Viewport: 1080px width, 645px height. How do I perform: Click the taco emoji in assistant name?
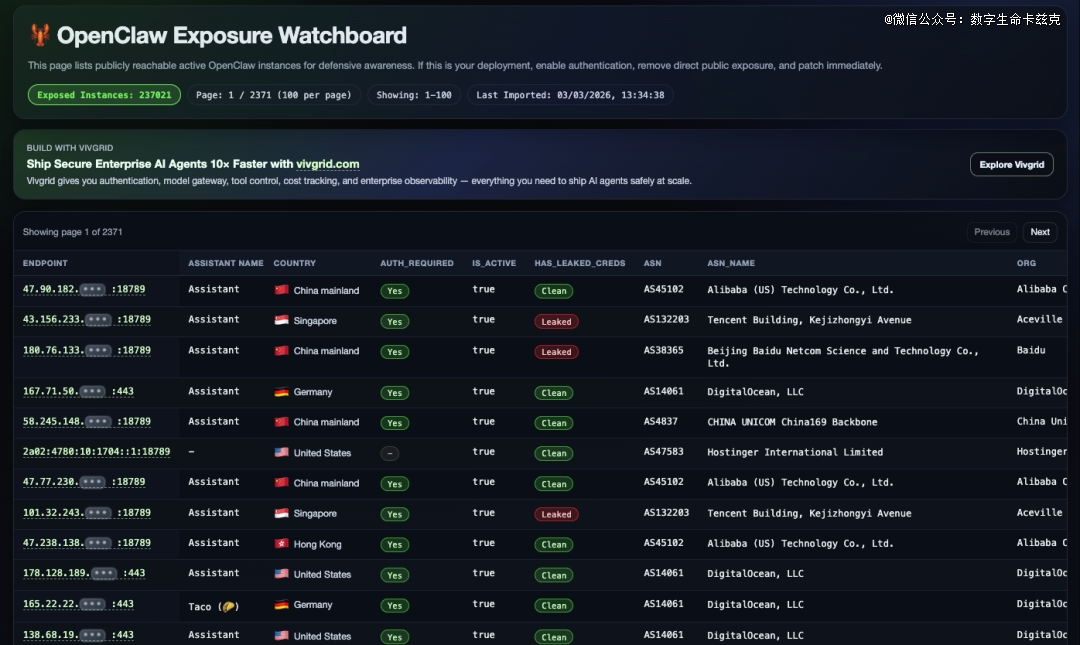point(227,606)
